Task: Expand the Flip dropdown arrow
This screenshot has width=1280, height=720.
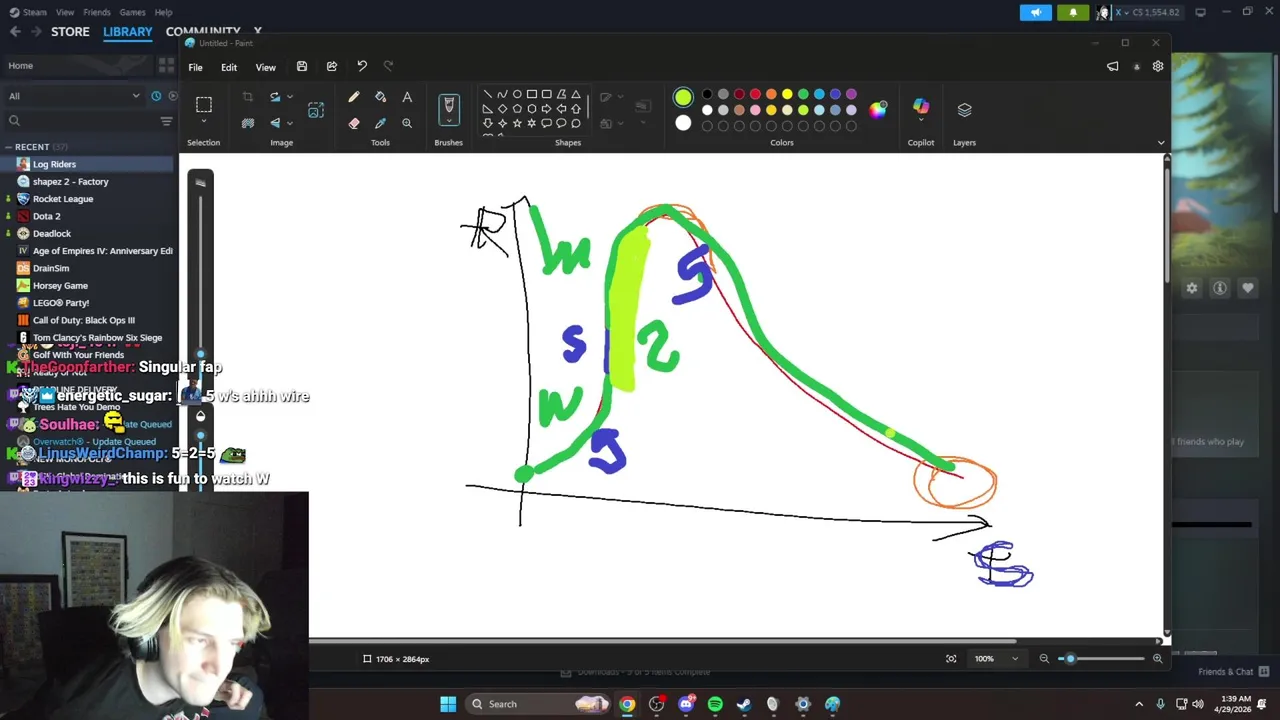Action: tap(290, 123)
